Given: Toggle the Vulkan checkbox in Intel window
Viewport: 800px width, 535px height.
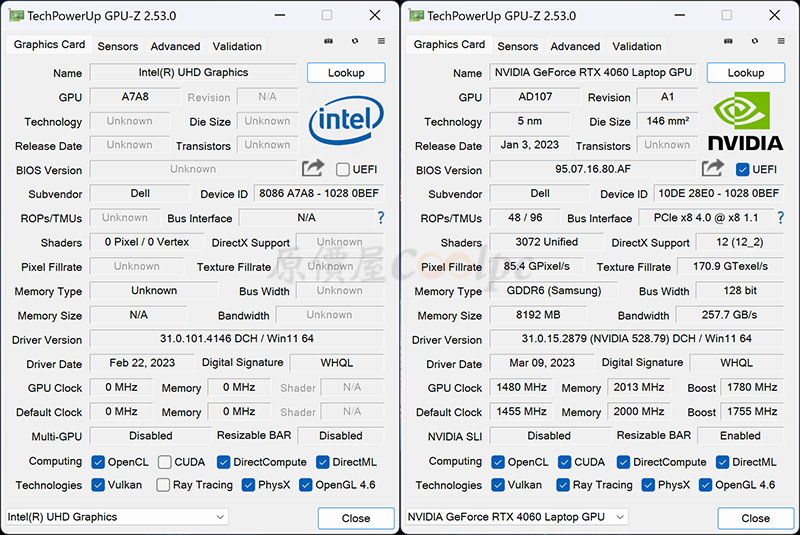Looking at the screenshot, I should (x=98, y=485).
